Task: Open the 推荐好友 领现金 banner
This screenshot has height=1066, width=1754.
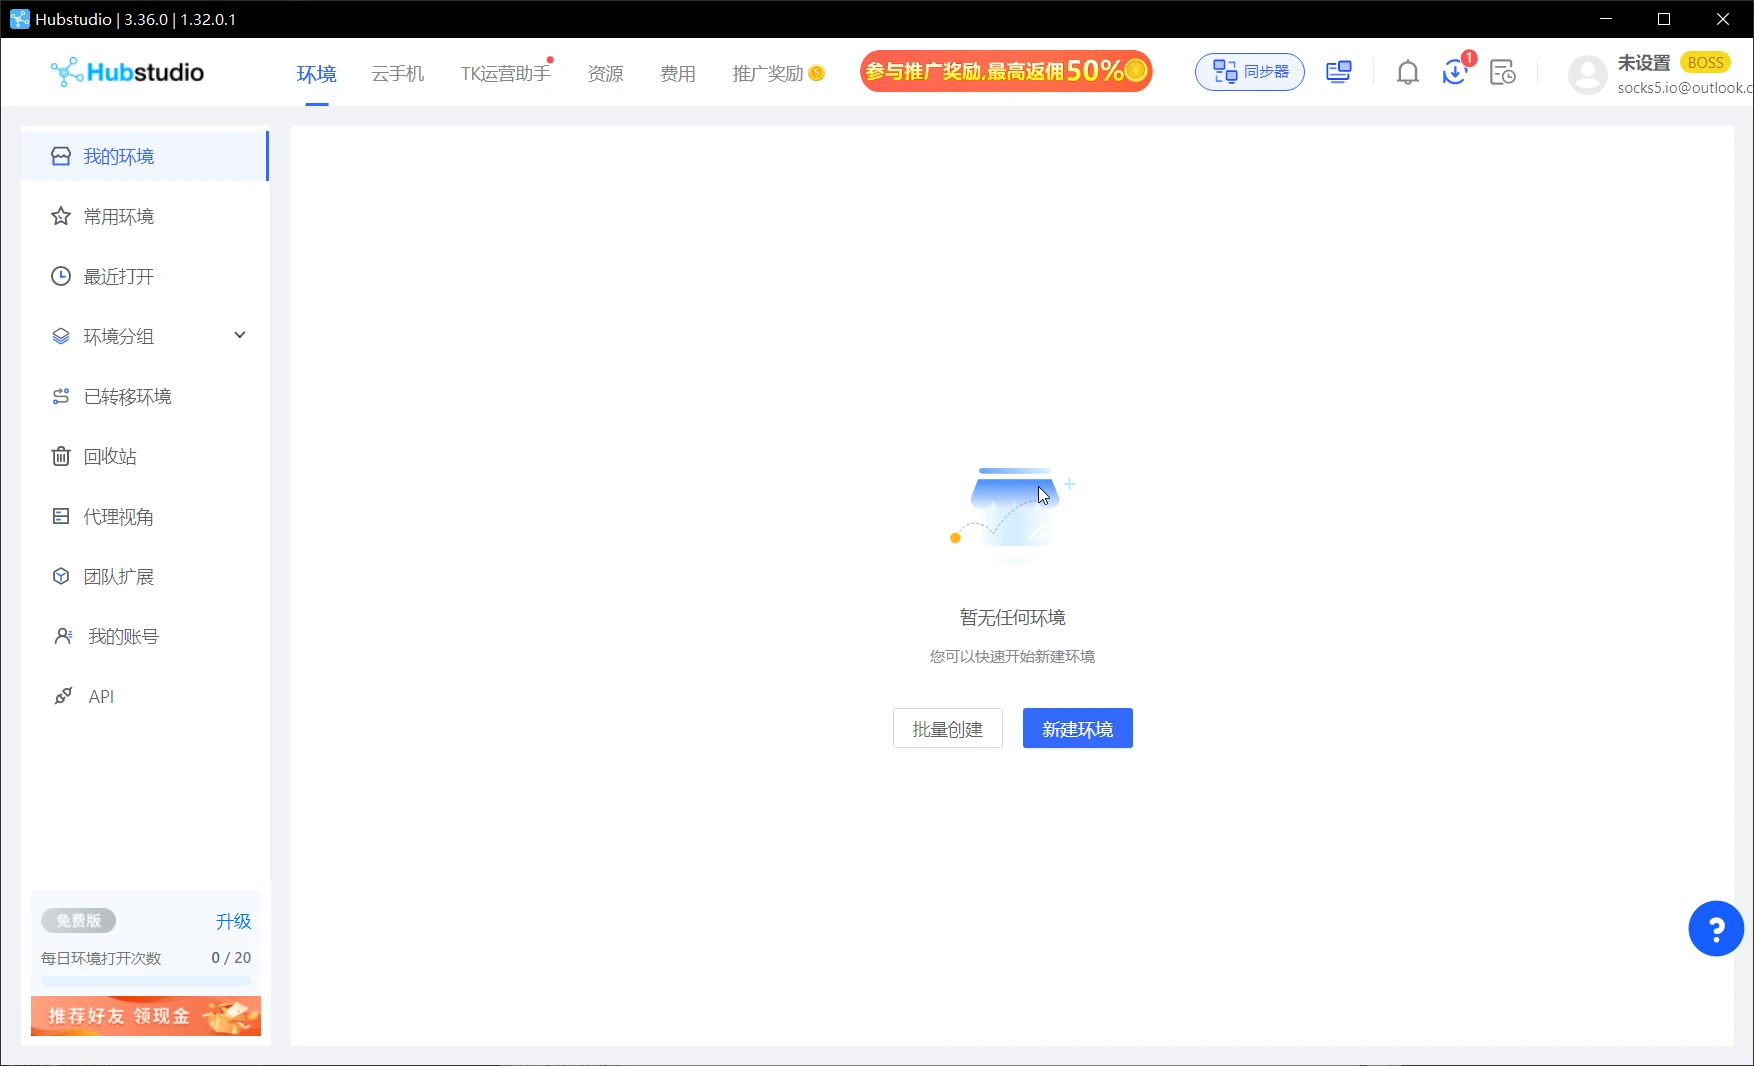Action: 146,1016
